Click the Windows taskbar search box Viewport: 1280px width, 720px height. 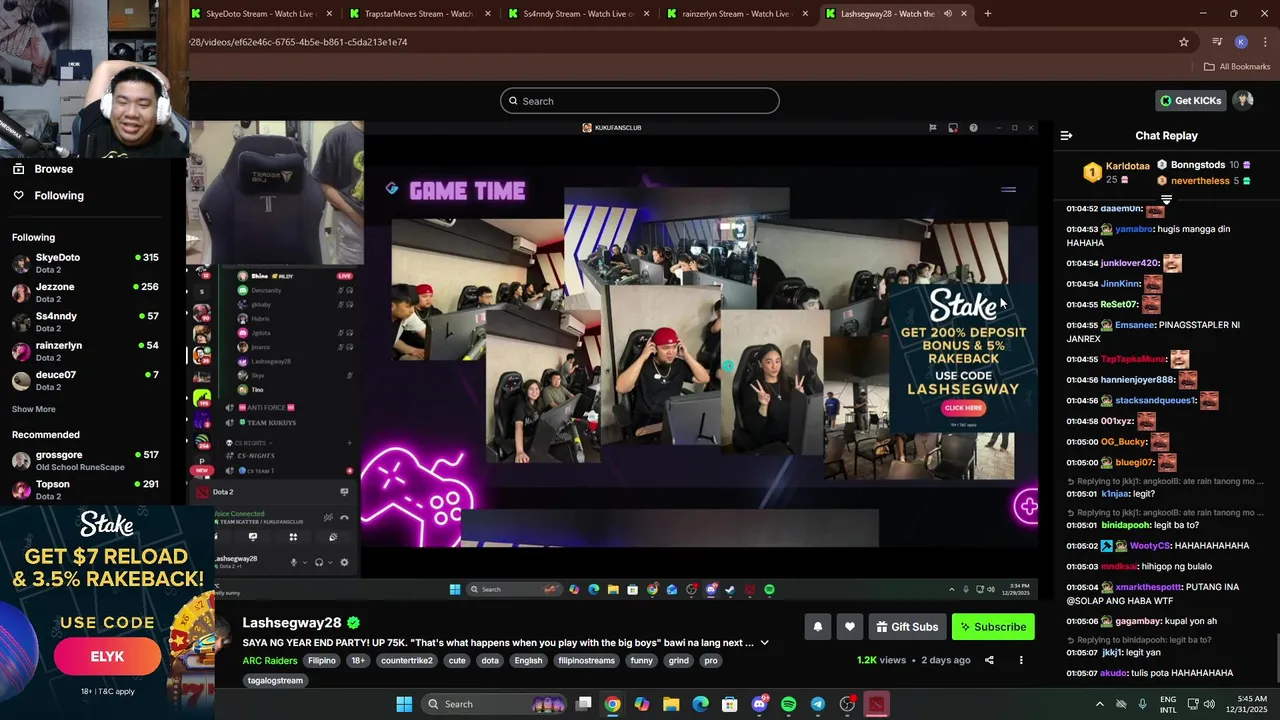click(494, 704)
